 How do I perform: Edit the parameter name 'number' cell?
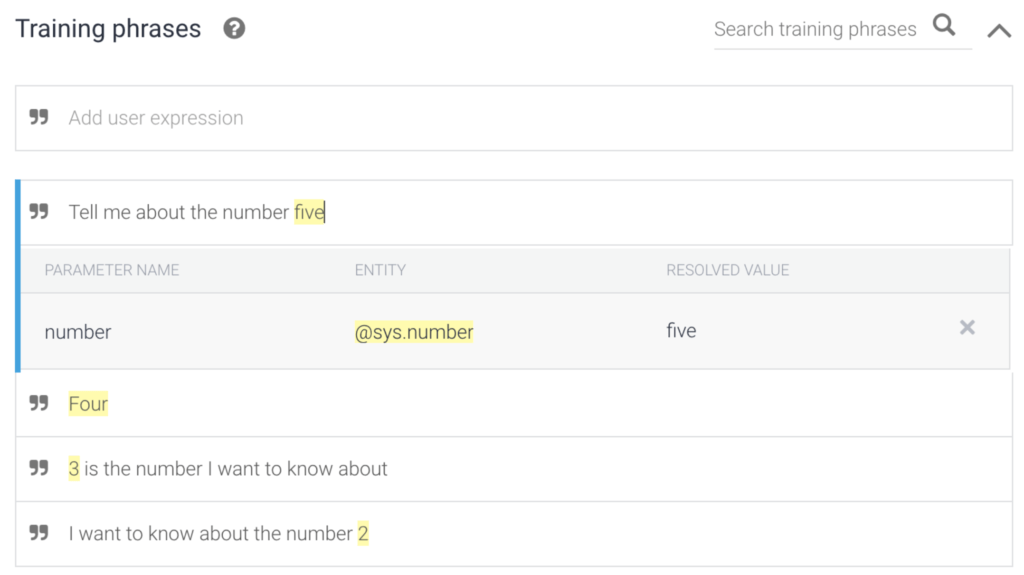pos(78,332)
